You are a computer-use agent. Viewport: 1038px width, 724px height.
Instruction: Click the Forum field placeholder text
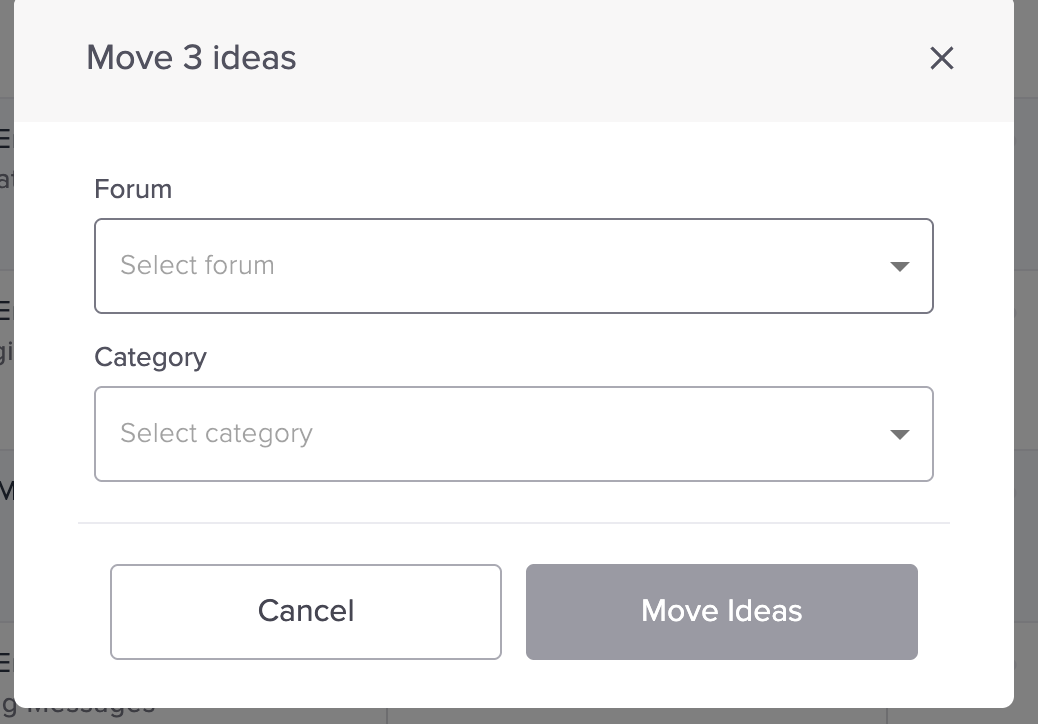(x=197, y=266)
